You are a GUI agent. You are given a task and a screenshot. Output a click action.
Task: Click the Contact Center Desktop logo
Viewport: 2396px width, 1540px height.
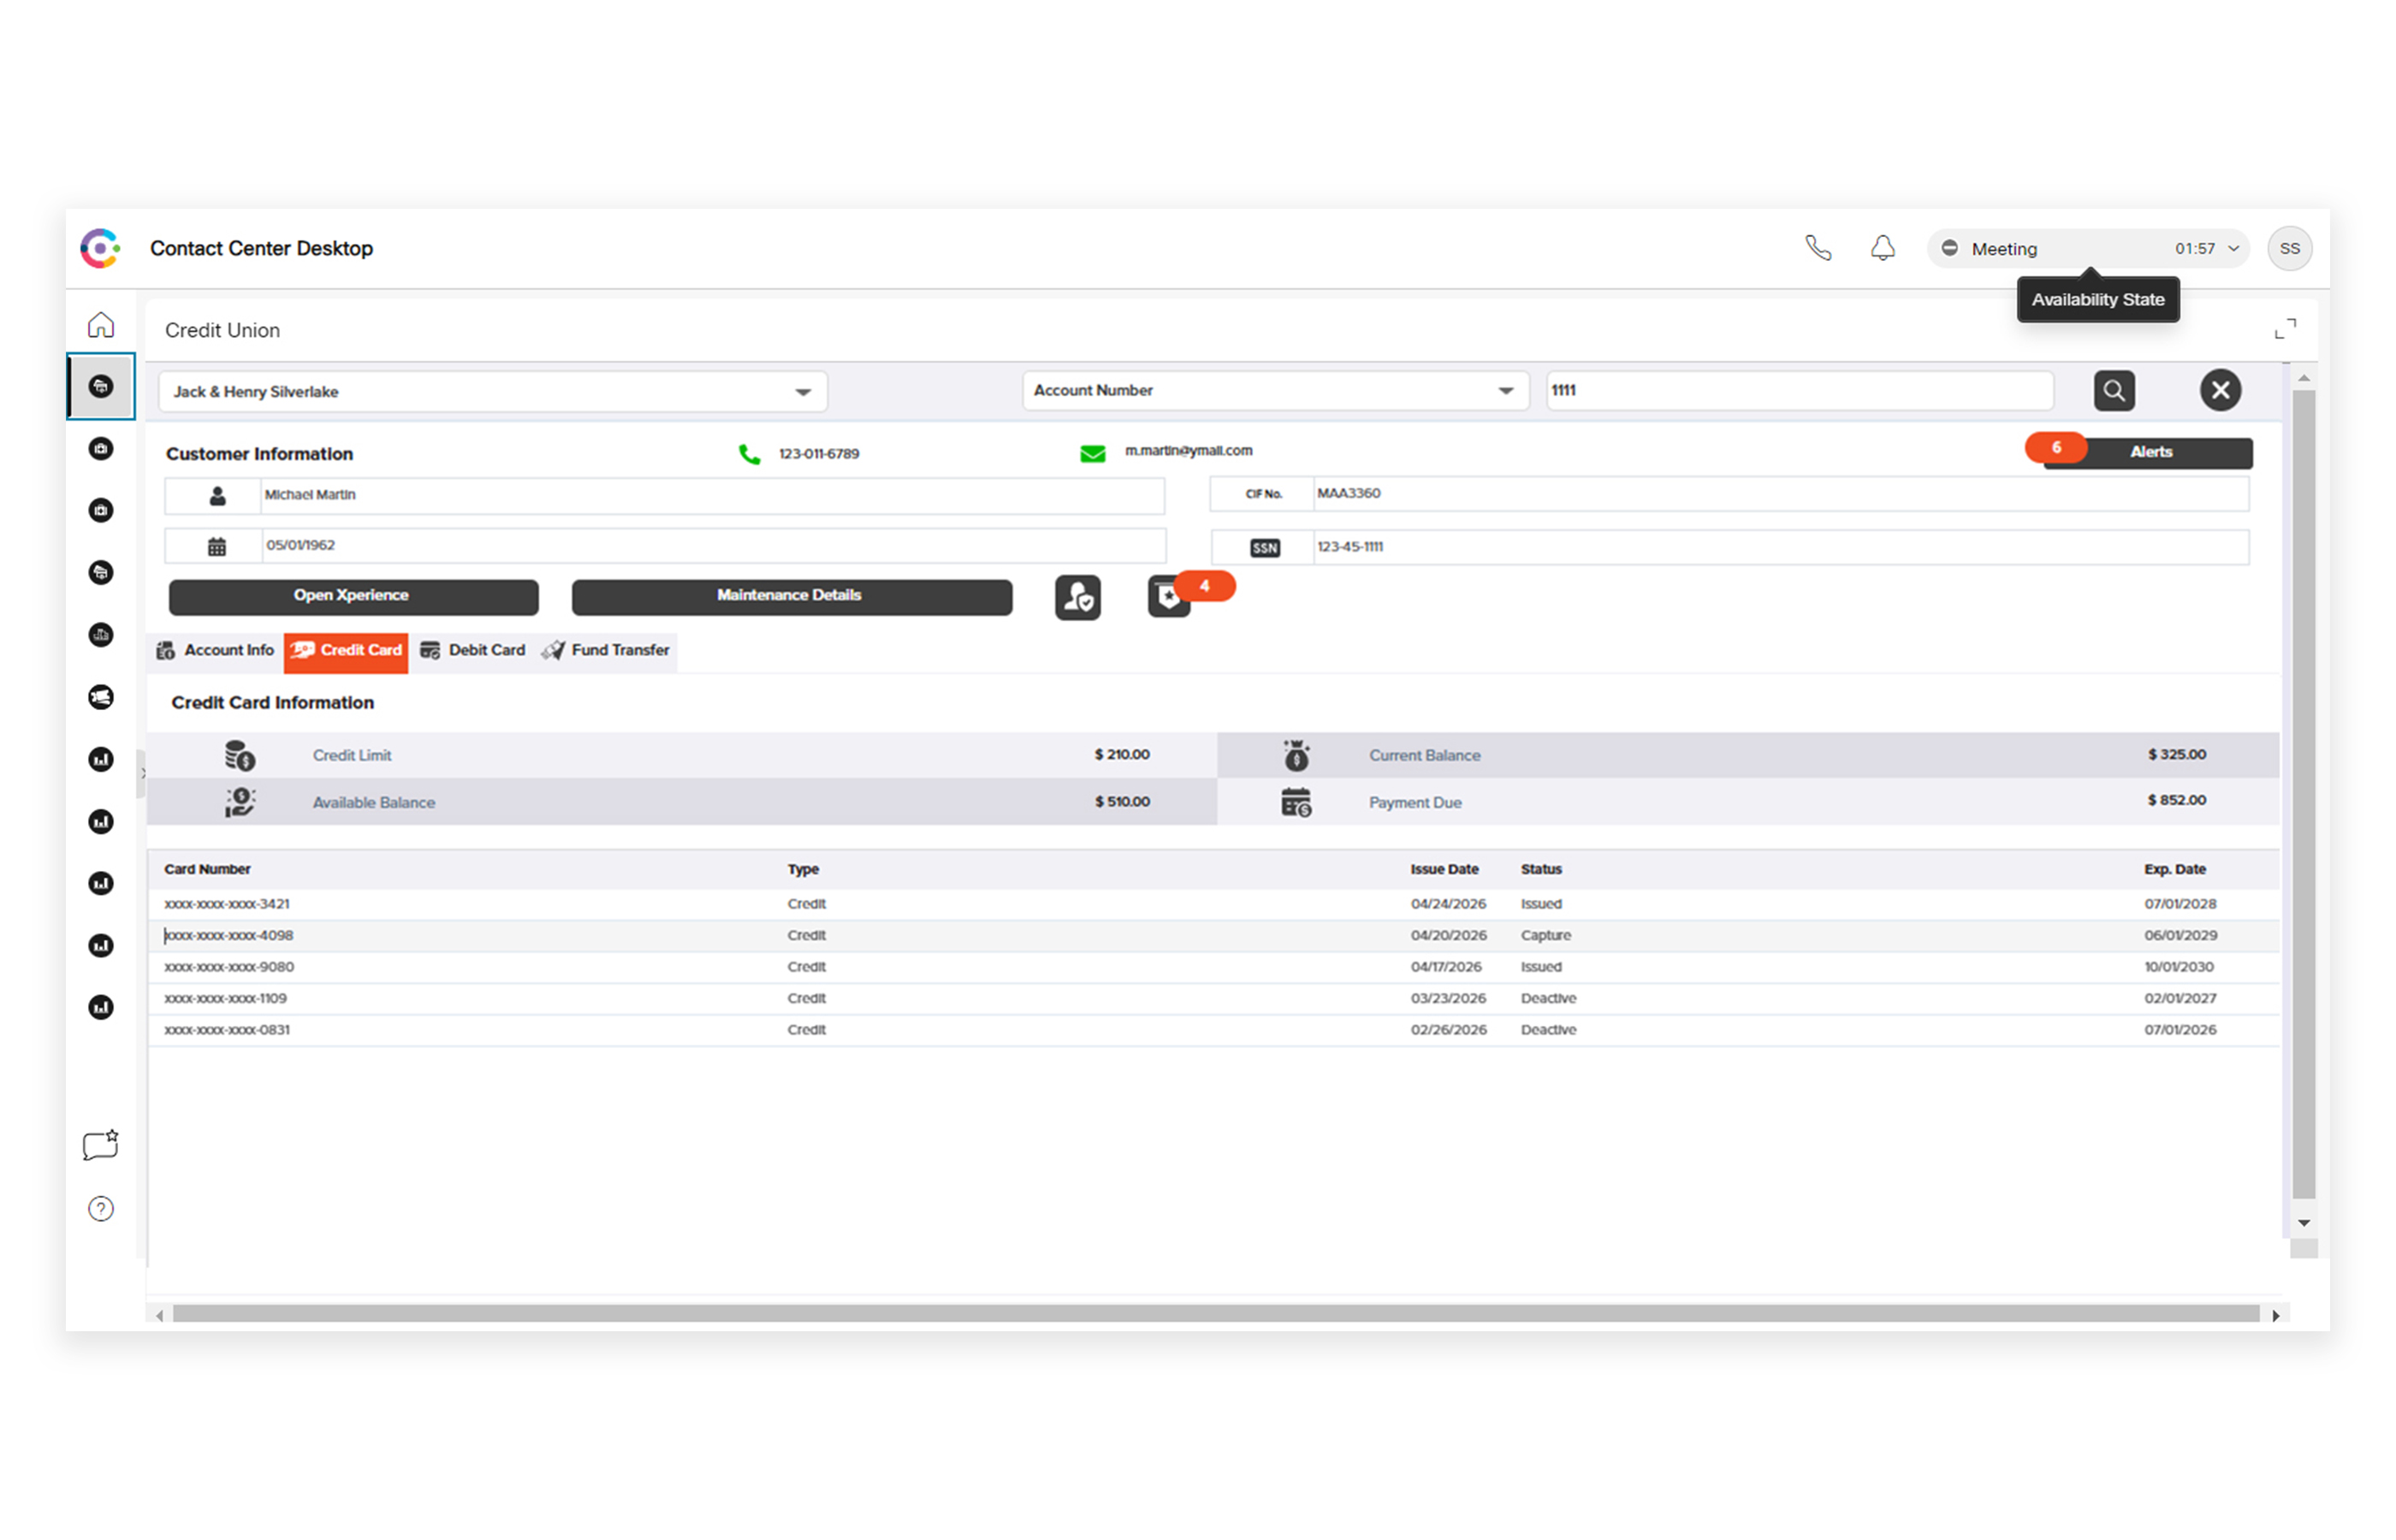pyautogui.click(x=100, y=248)
